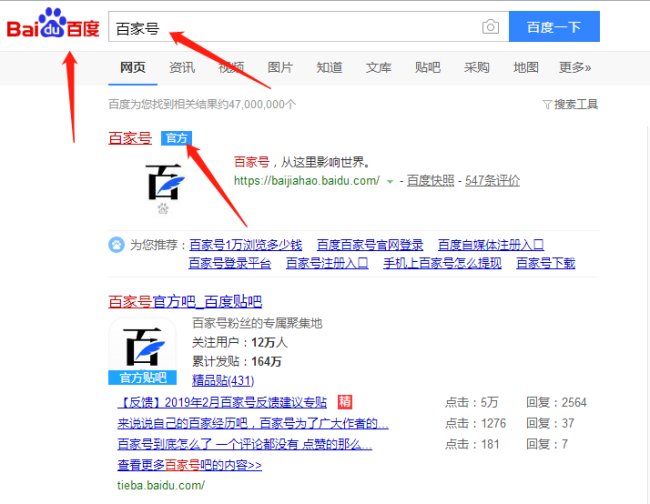The image size is (650, 504).
Task: Open 百家号1万浏览多少钱 suggestion
Action: [x=246, y=245]
